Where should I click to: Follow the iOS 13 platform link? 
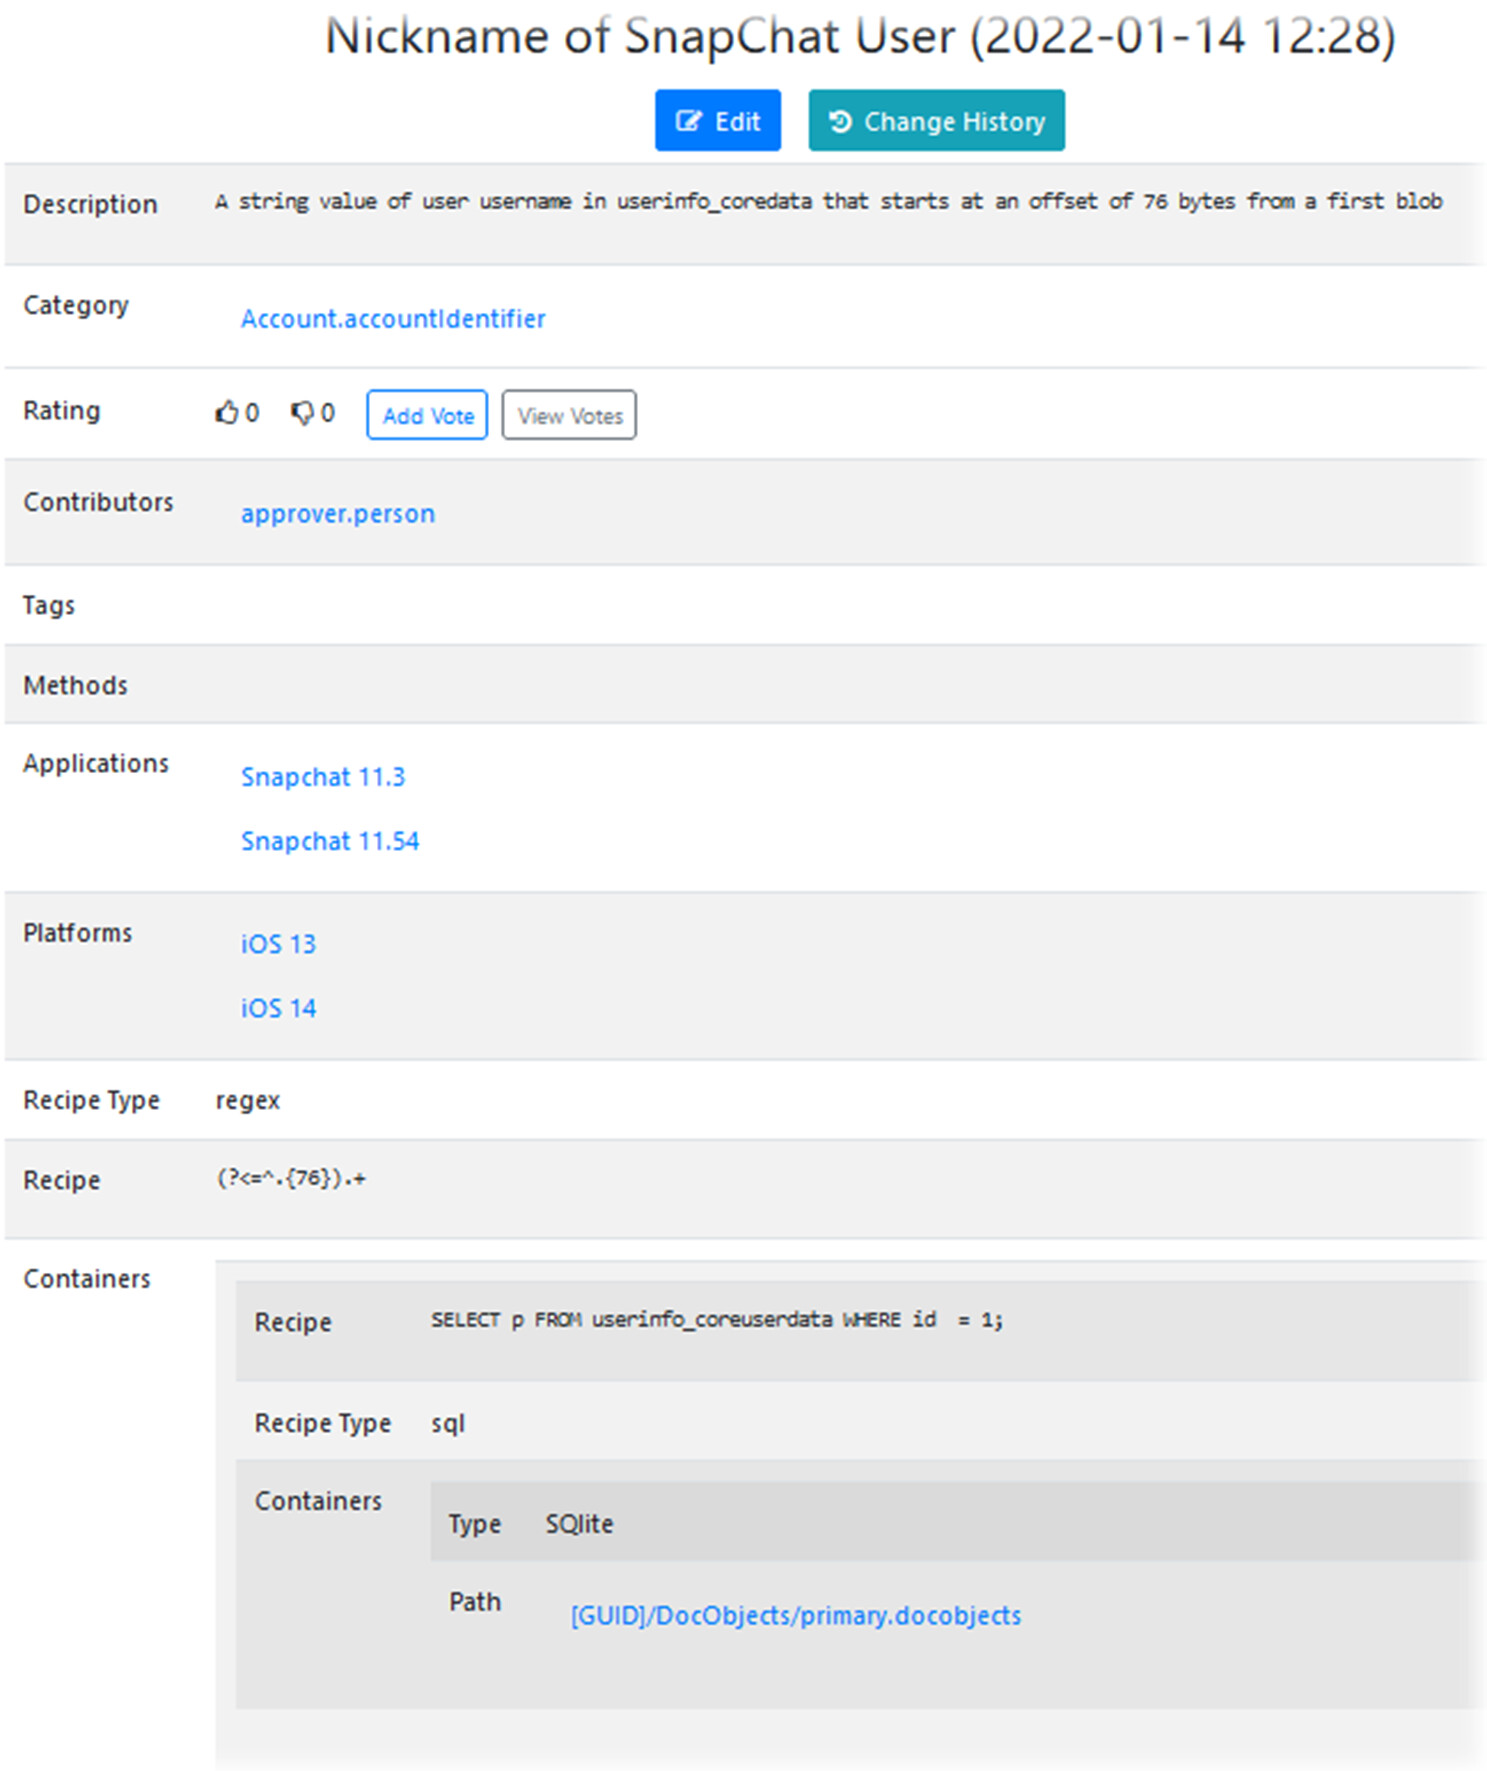coord(278,944)
